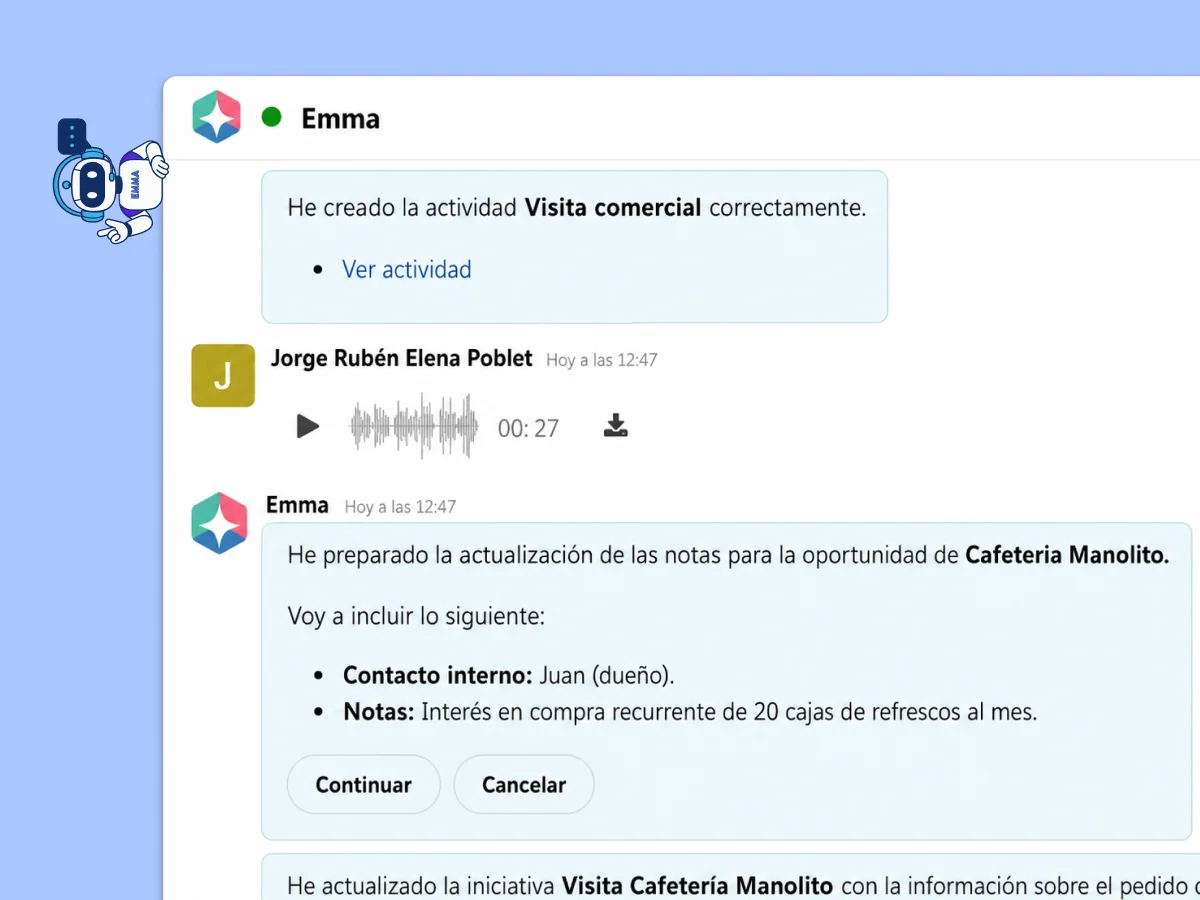Image resolution: width=1200 pixels, height=900 pixels.
Task: Click the Visita Cafetería Manolito initiative name
Action: click(697, 885)
